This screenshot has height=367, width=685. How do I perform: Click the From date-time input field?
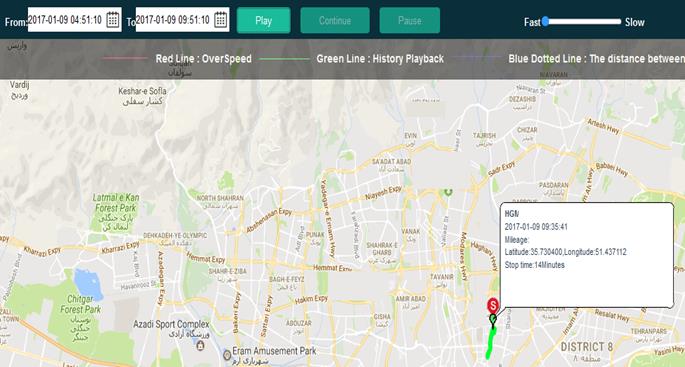tap(75, 20)
